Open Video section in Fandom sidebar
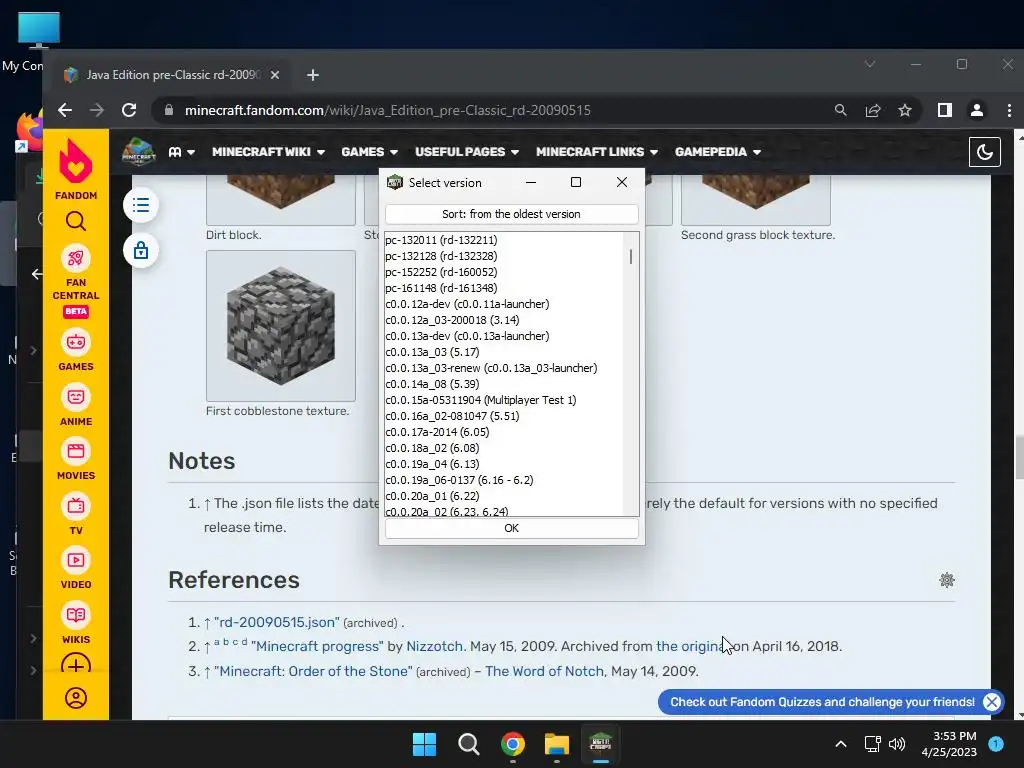This screenshot has height=768, width=1024. [76, 569]
